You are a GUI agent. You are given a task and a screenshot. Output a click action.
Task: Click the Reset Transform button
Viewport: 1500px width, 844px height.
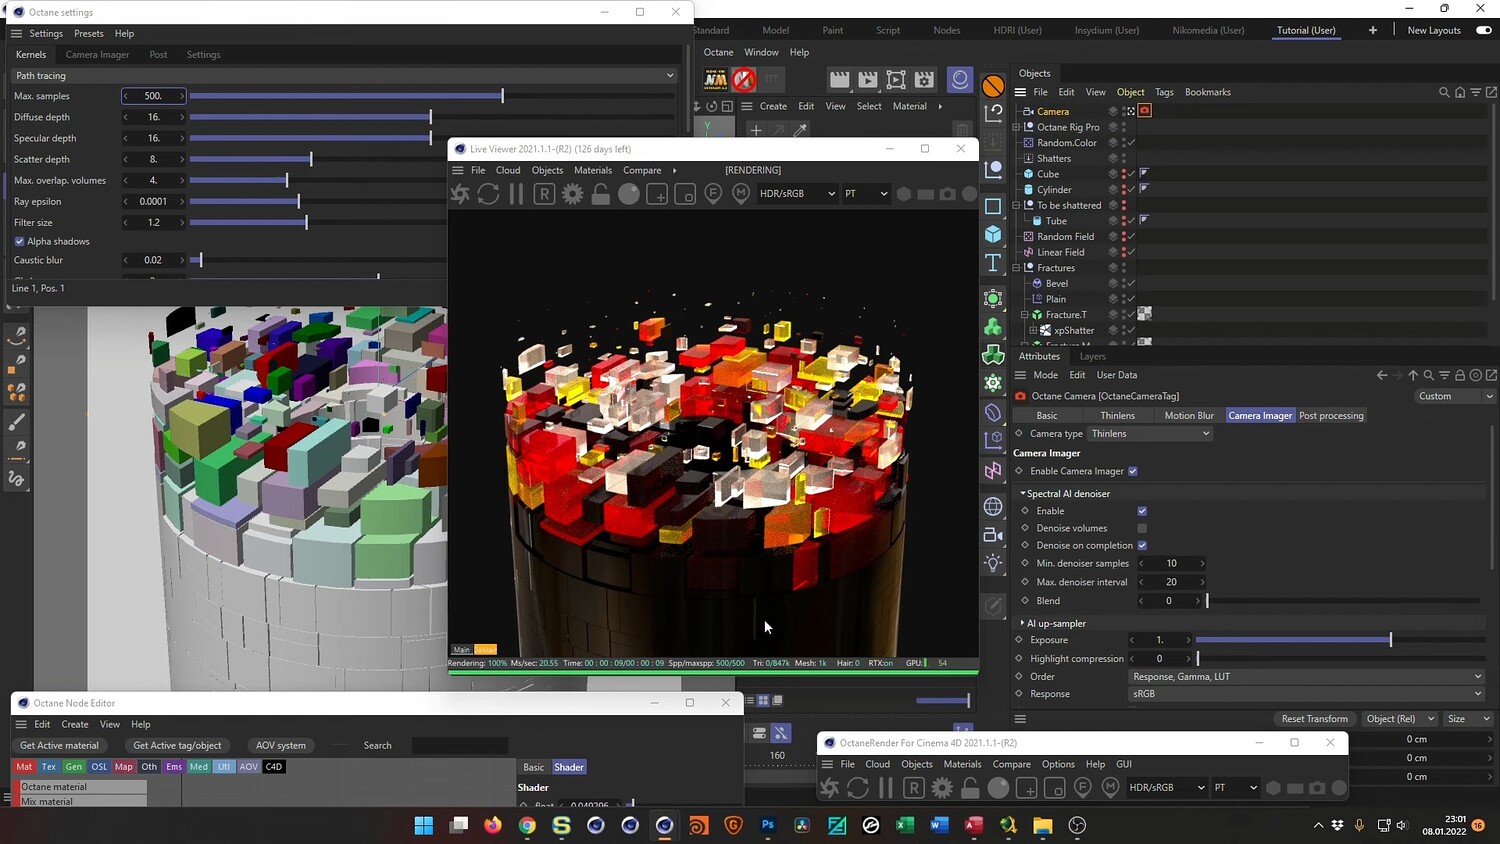coord(1315,719)
